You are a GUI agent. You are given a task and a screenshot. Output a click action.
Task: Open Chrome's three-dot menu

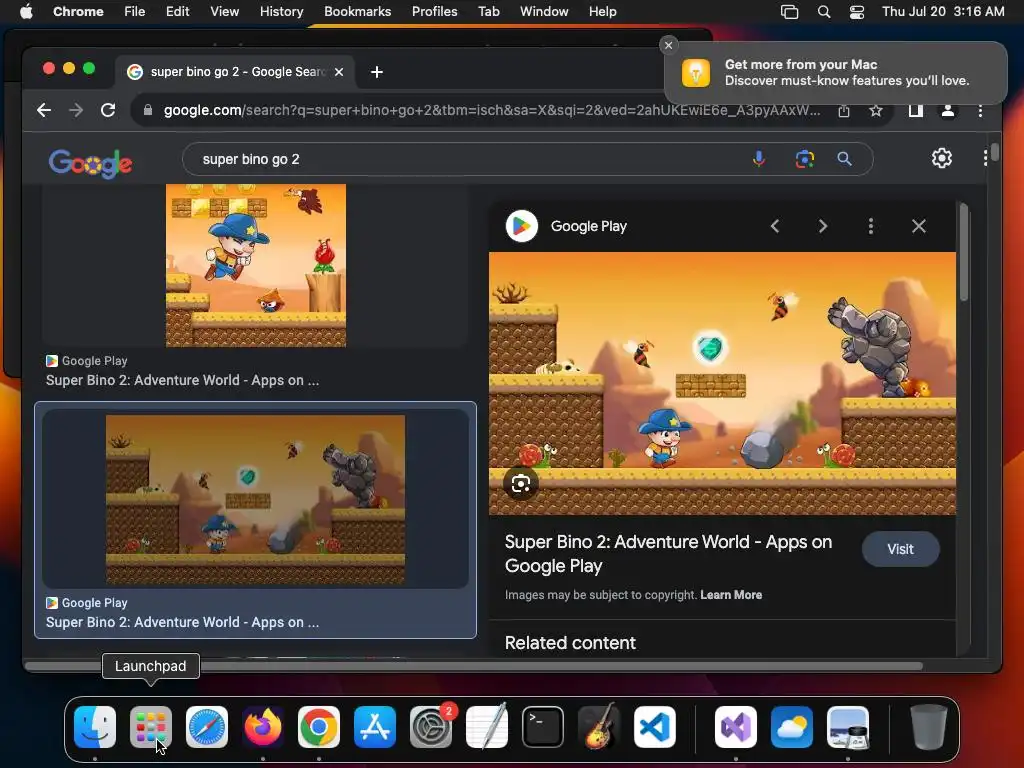pos(980,111)
